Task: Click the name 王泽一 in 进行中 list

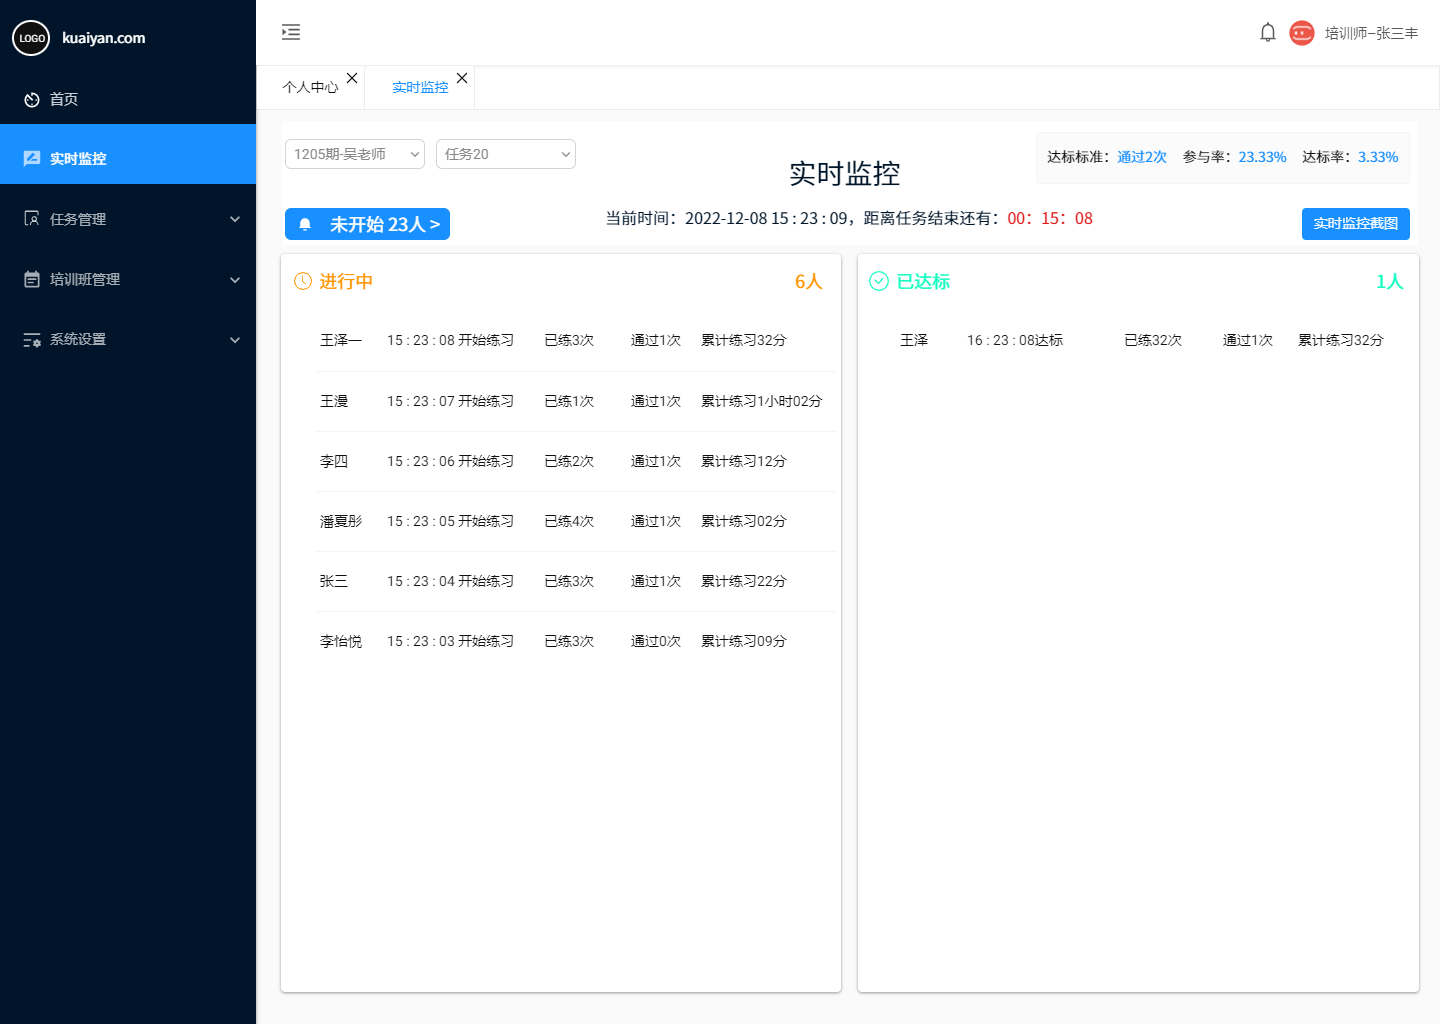Action: (341, 340)
